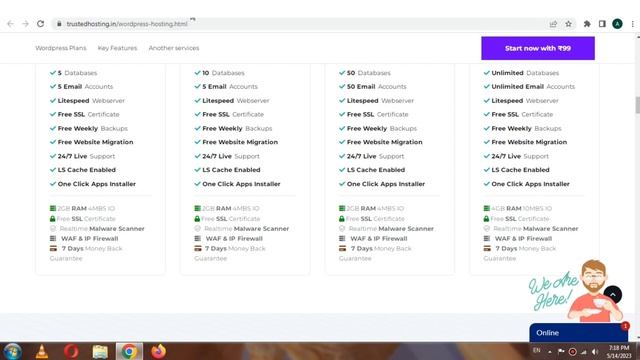The width and height of the screenshot is (640, 360).
Task: Open file explorer from taskbar
Action: pos(100,351)
